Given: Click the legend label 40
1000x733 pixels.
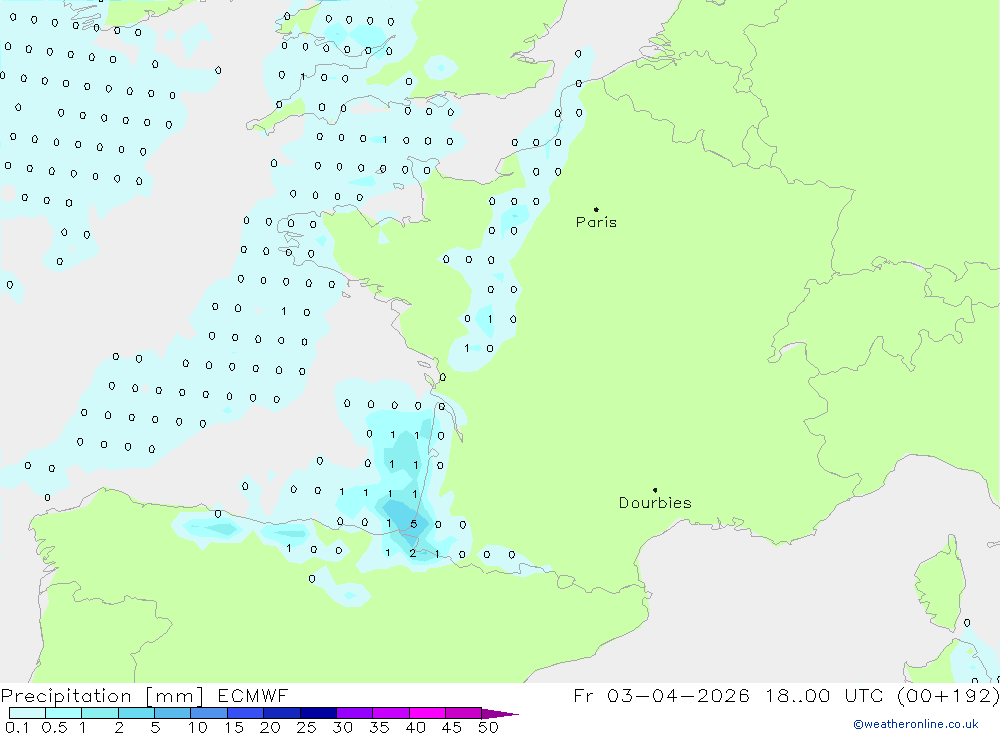Looking at the screenshot, I should click(x=415, y=727).
